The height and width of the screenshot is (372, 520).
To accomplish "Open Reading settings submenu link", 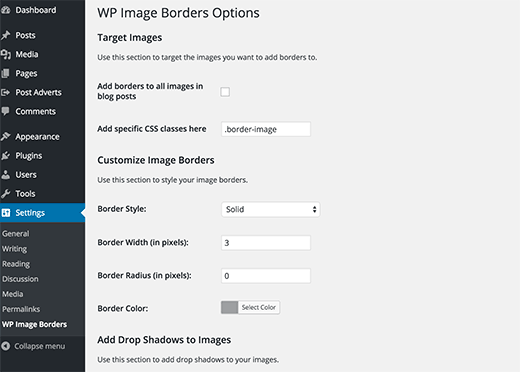I will [16, 264].
